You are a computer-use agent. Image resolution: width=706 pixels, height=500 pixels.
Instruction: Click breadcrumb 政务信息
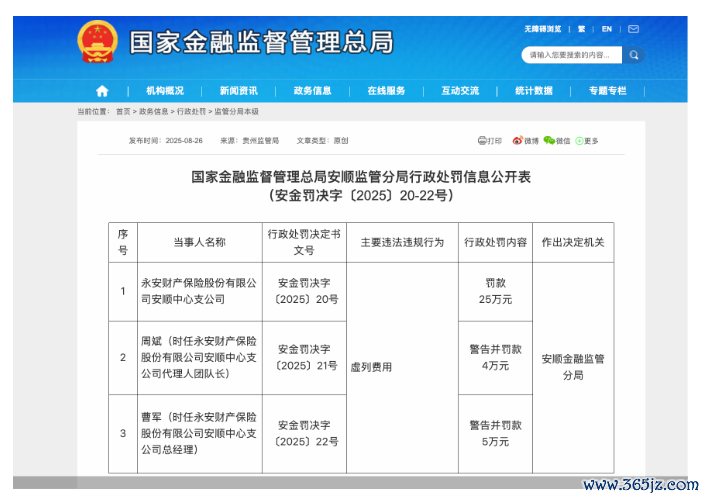pos(154,111)
